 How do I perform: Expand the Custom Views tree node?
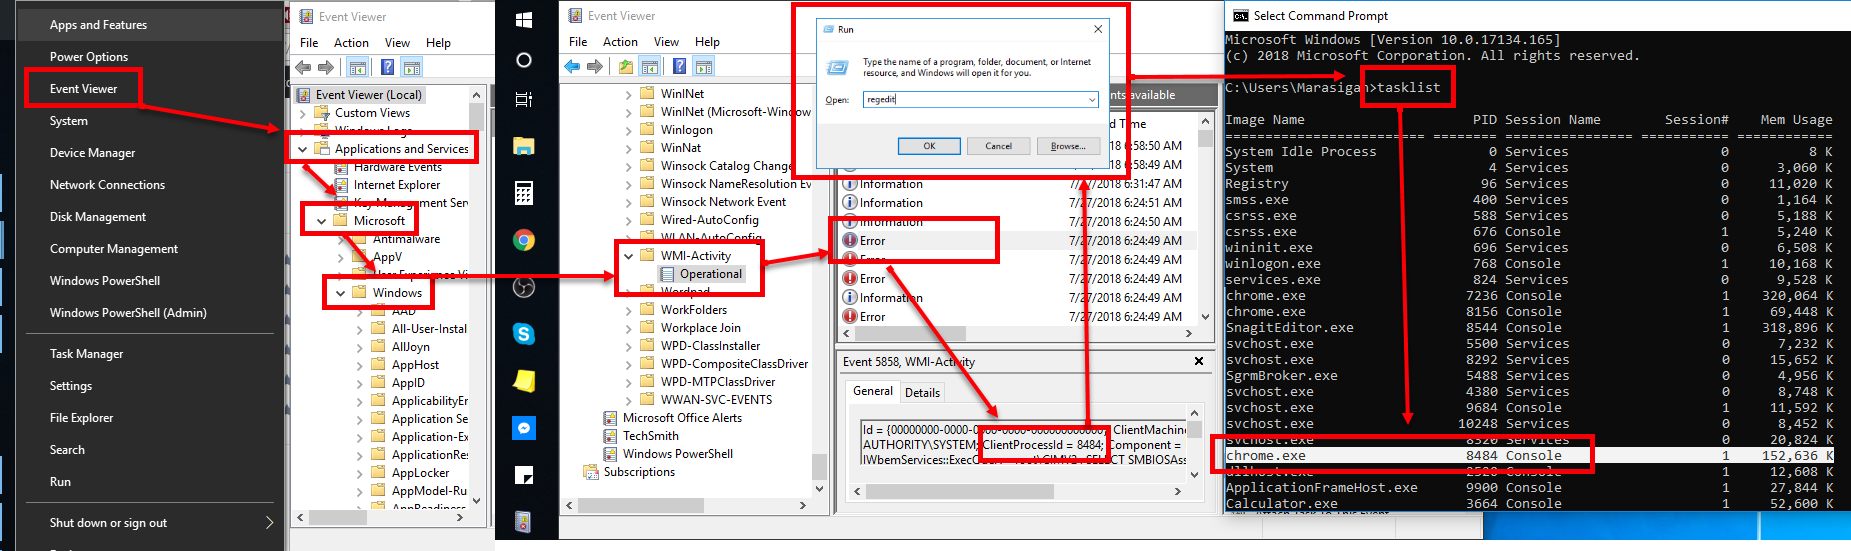(x=303, y=113)
